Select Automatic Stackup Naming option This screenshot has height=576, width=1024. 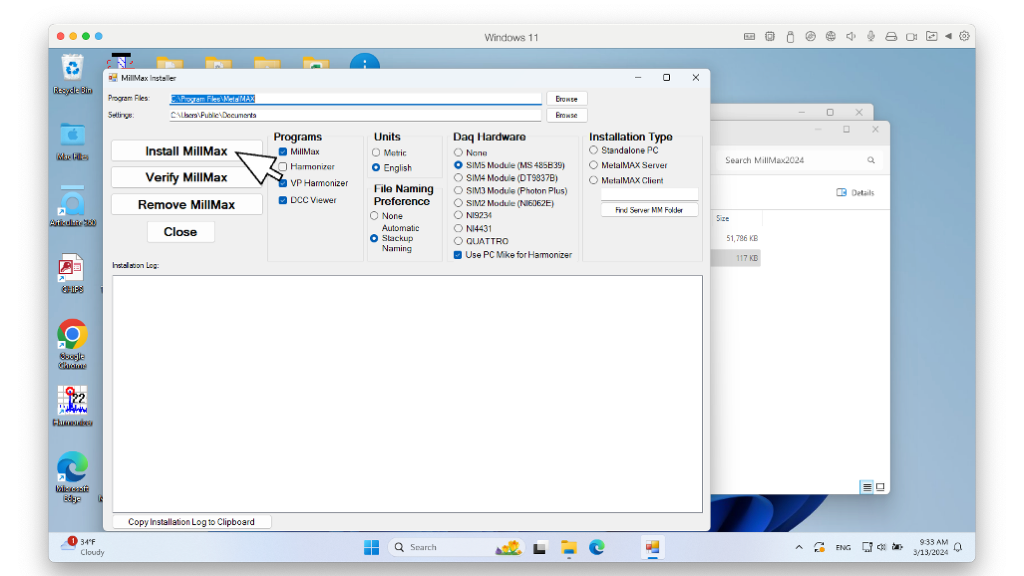click(x=374, y=238)
